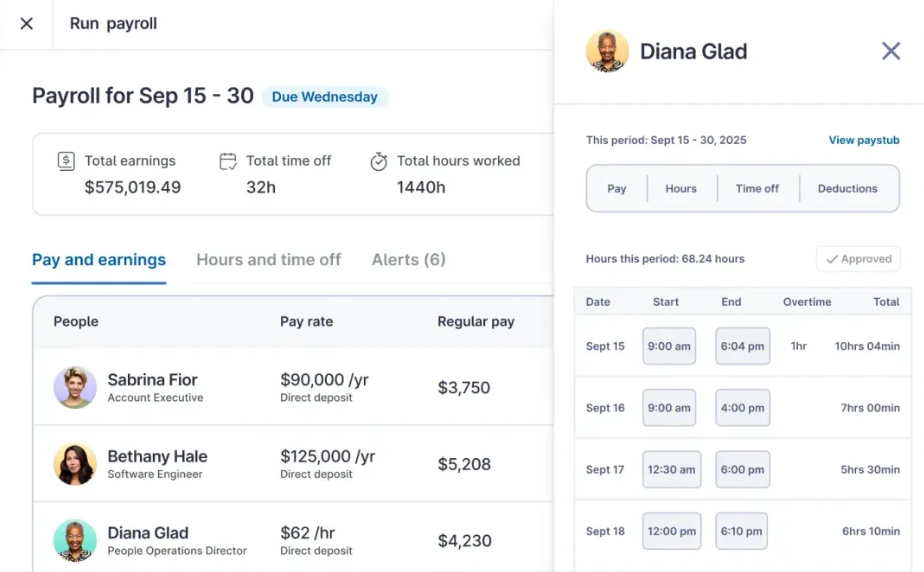The width and height of the screenshot is (924, 572).
Task: Click Diana Glad's avatar in panel header
Action: tap(607, 51)
